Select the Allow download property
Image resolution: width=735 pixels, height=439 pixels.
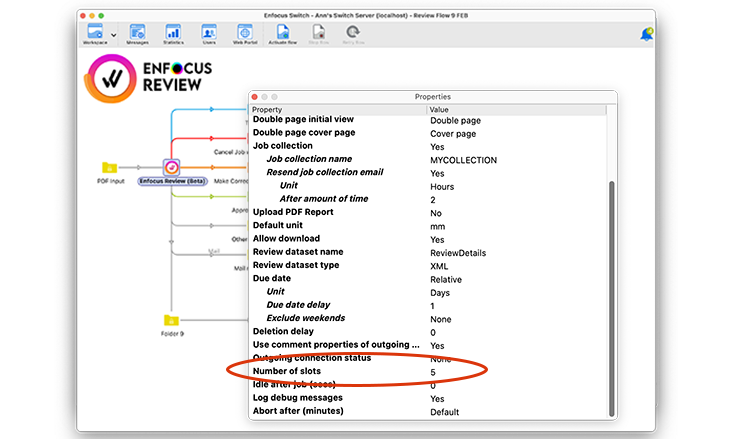pyautogui.click(x=286, y=238)
